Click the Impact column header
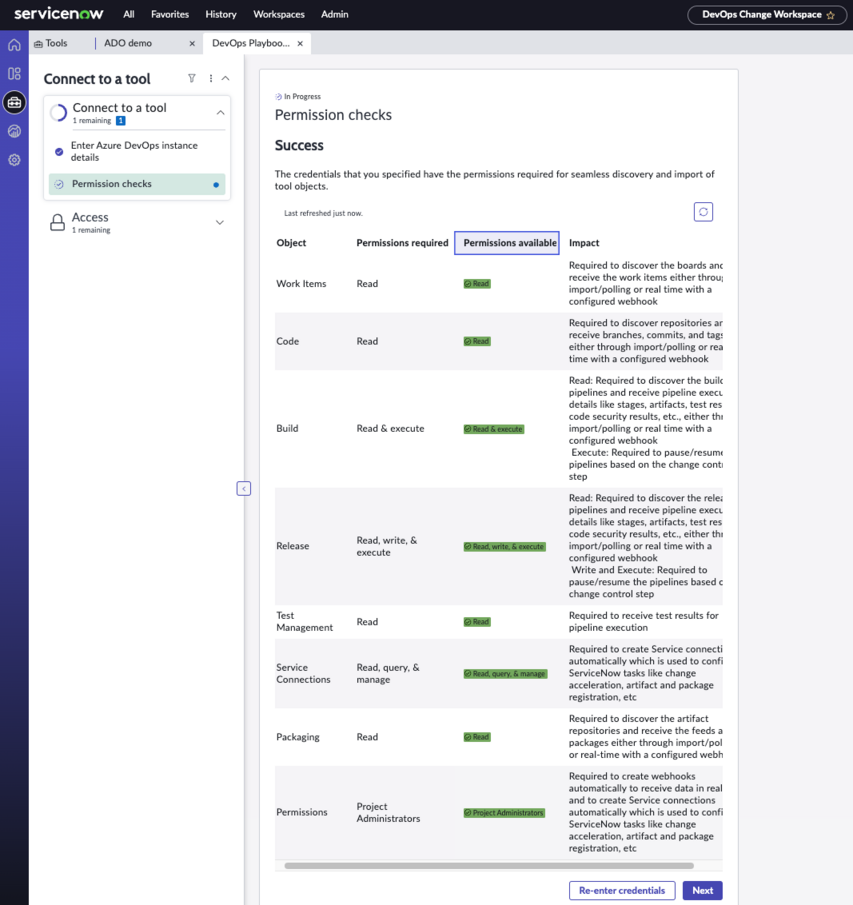Viewport: 853px width, 905px height. click(x=584, y=243)
